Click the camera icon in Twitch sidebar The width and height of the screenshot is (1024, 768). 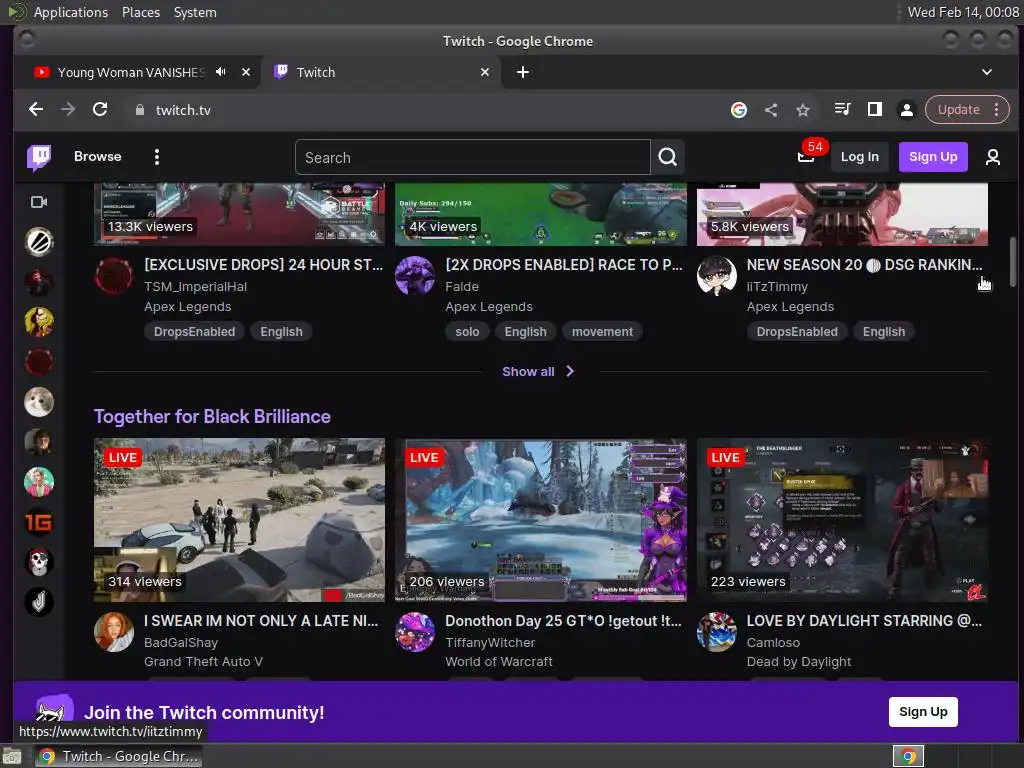point(39,202)
